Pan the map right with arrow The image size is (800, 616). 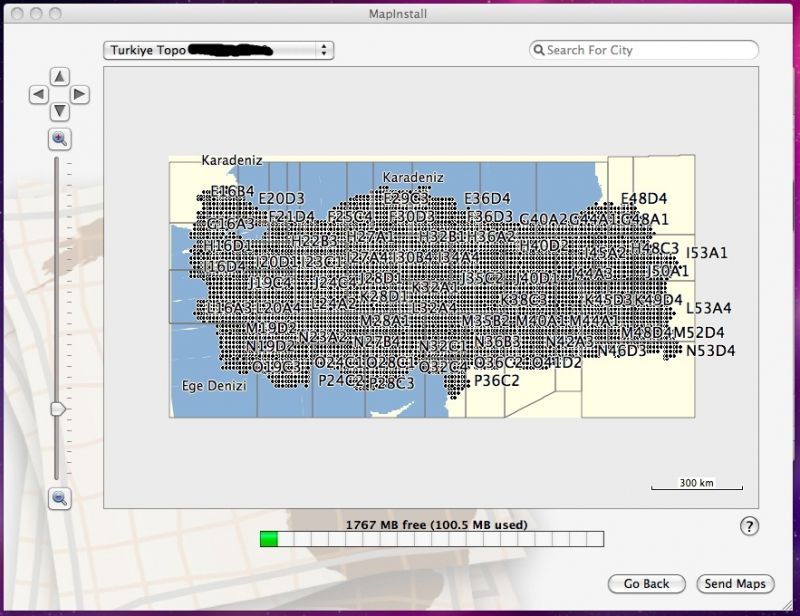80,94
